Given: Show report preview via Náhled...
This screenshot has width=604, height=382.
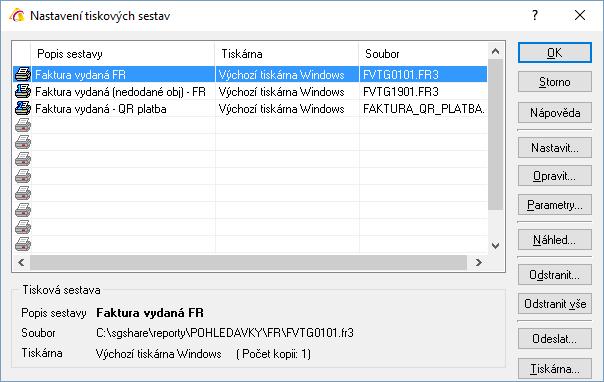Looking at the screenshot, I should pyautogui.click(x=555, y=240).
